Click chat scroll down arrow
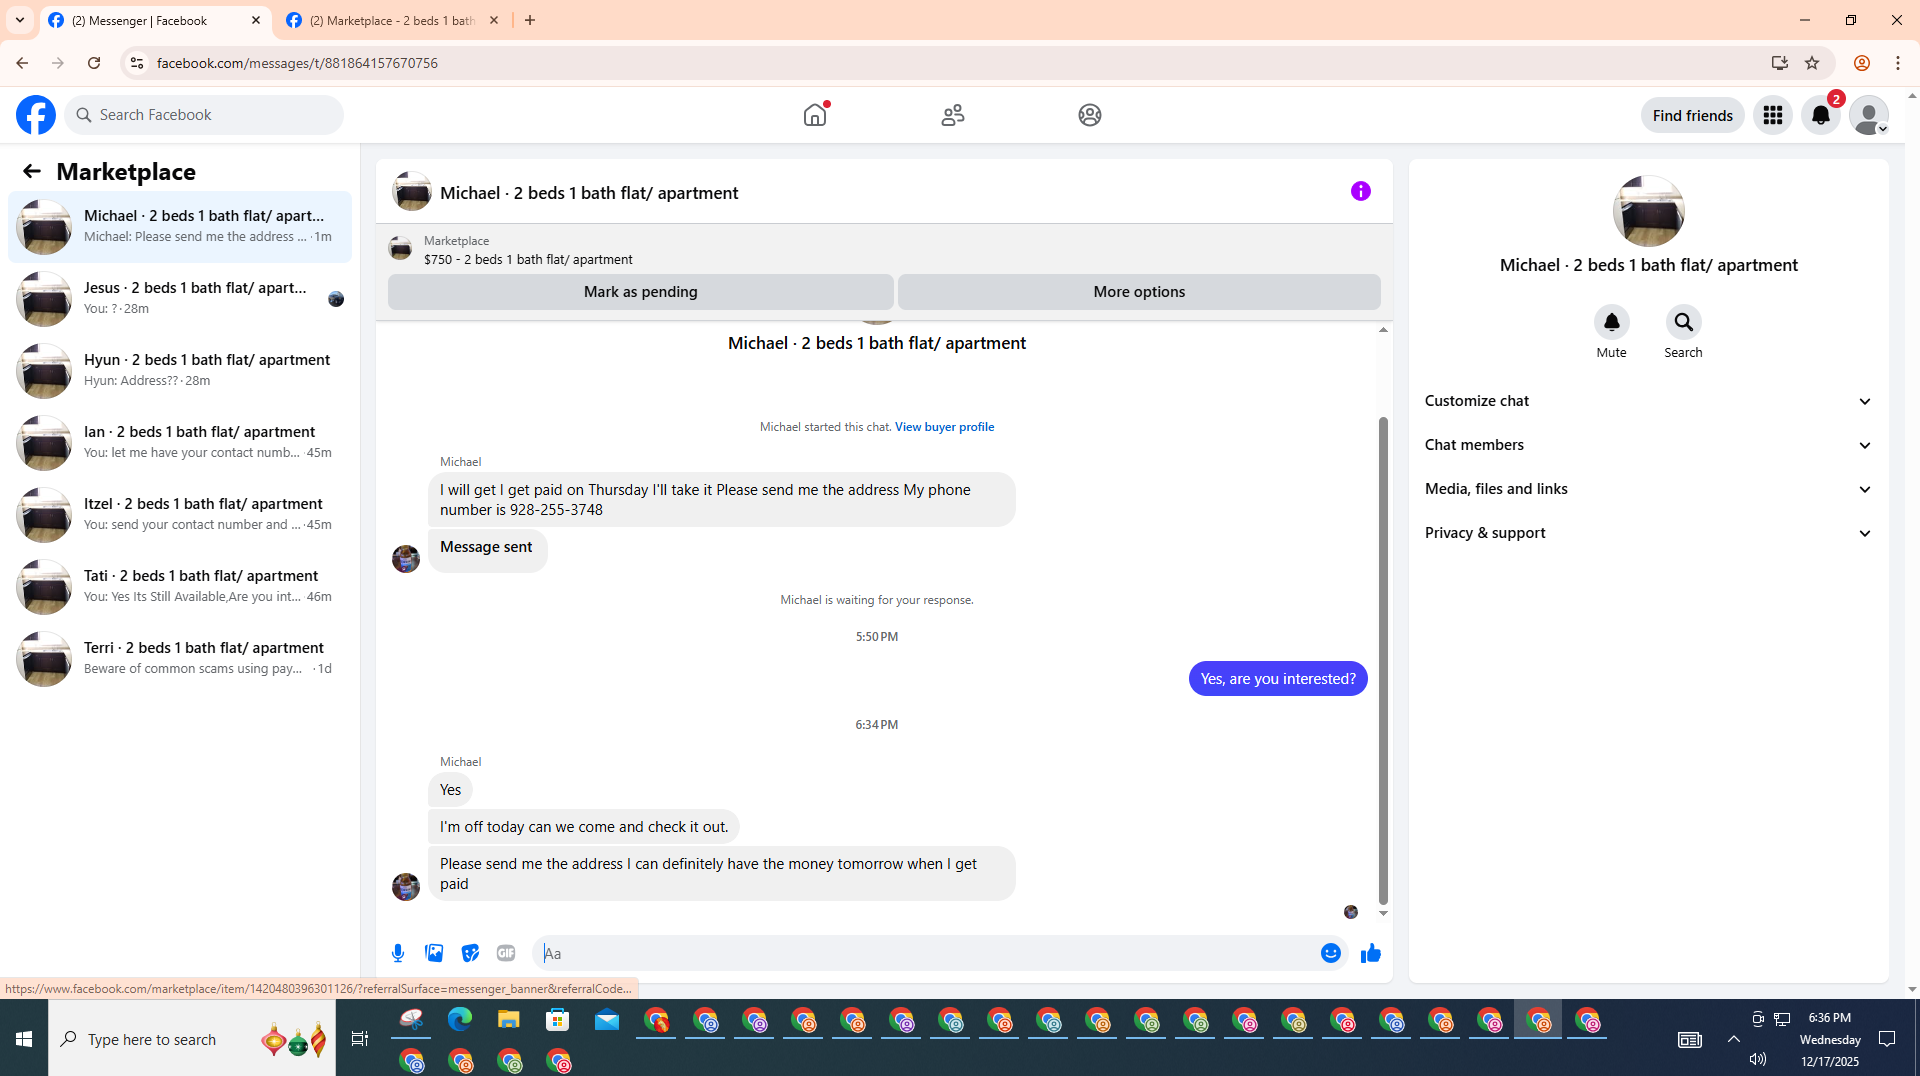The height and width of the screenshot is (1076, 1920). [x=1383, y=914]
